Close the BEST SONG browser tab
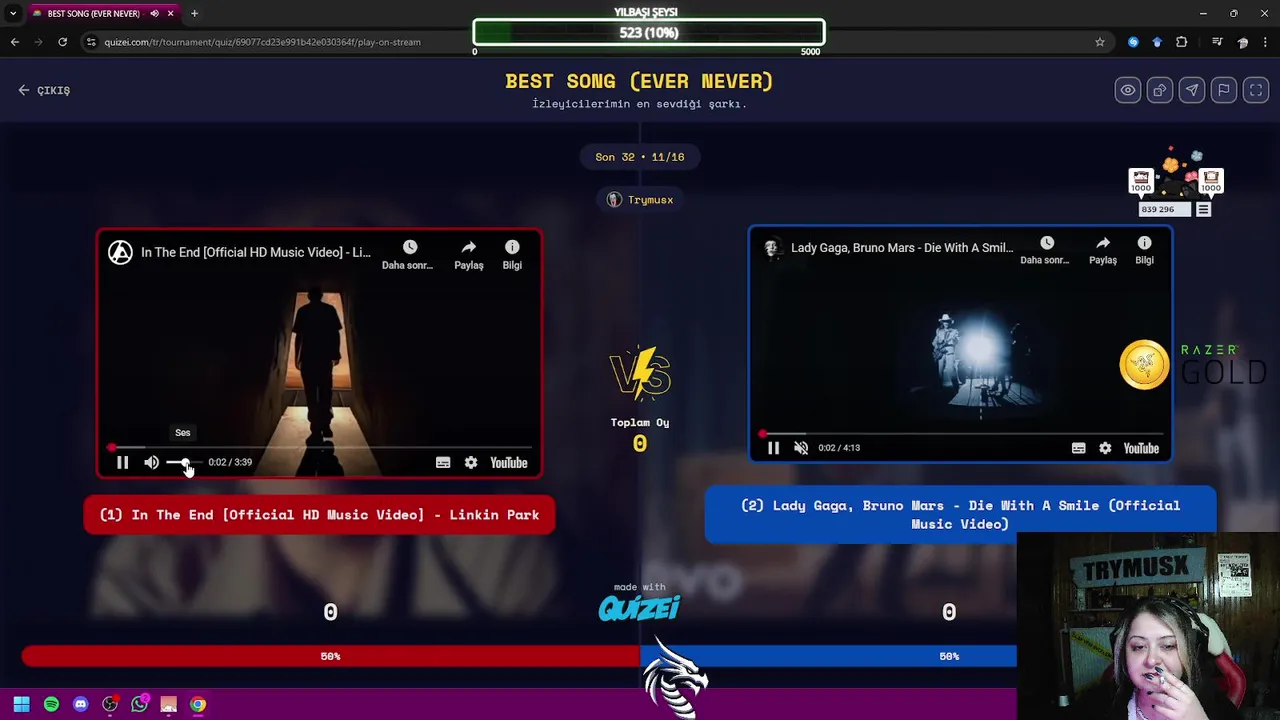The width and height of the screenshot is (1280, 720). [x=170, y=14]
